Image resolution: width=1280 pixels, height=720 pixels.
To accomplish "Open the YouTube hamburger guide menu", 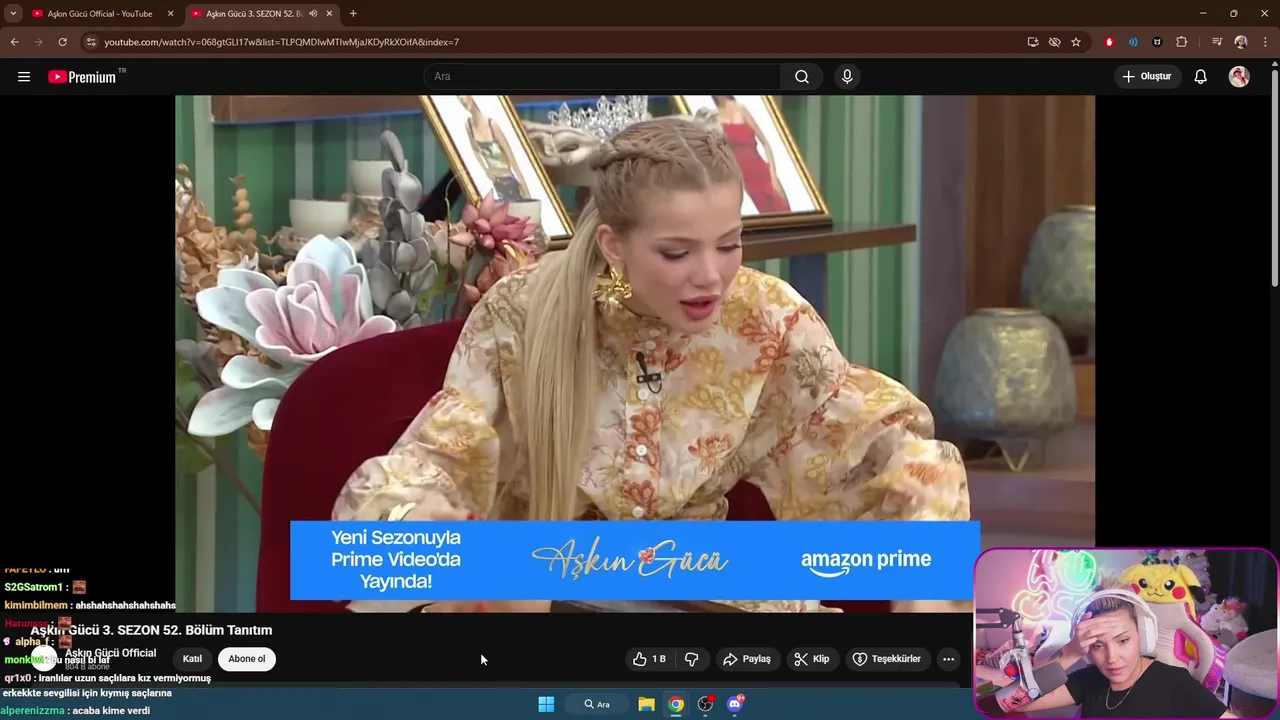I will point(24,77).
